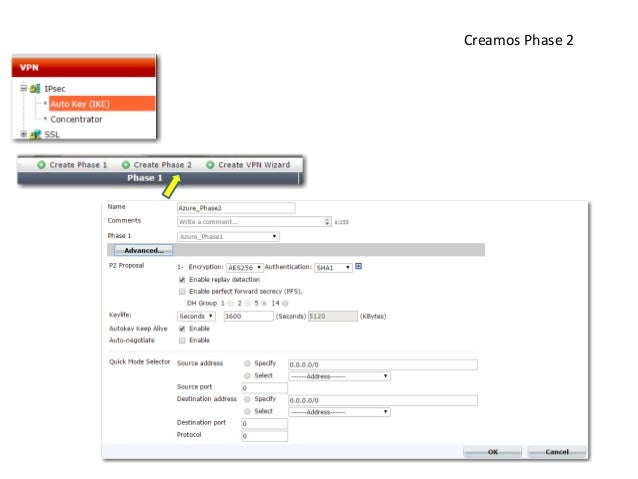Expand the SSL tree node
638x479 pixels.
tap(24, 134)
